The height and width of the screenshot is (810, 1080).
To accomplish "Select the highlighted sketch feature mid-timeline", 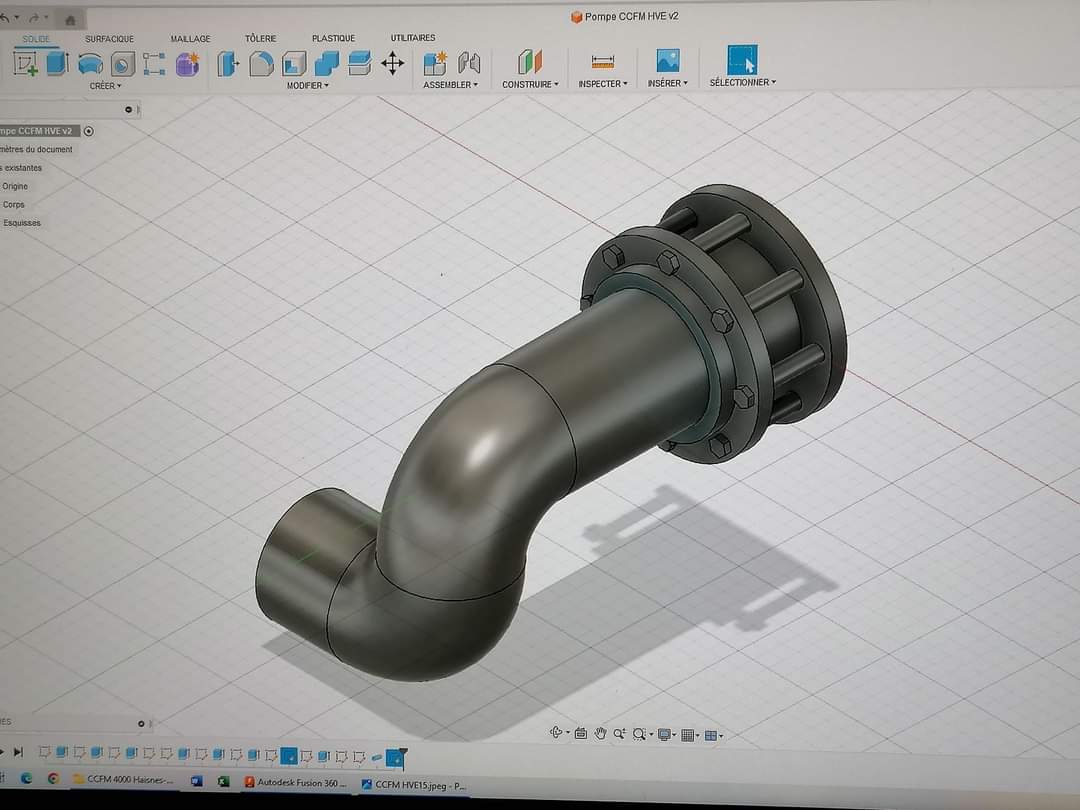I will (x=289, y=756).
